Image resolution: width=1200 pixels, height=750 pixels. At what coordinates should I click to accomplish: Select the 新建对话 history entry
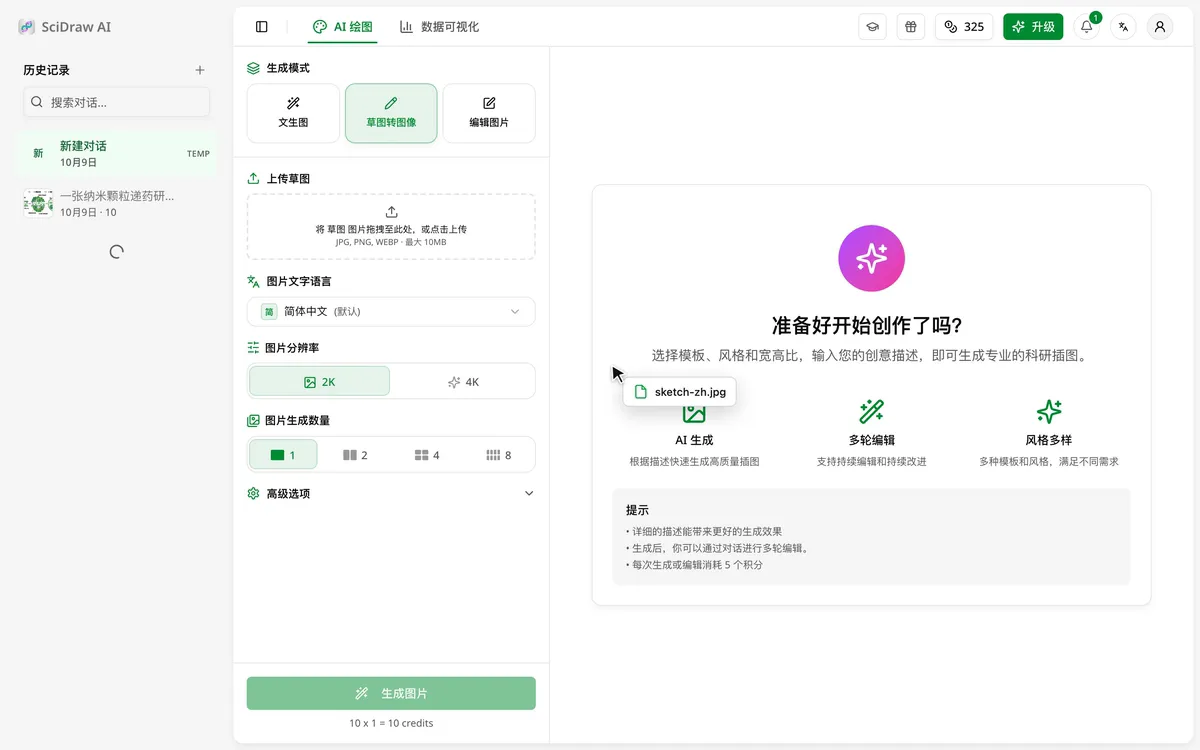(117, 153)
